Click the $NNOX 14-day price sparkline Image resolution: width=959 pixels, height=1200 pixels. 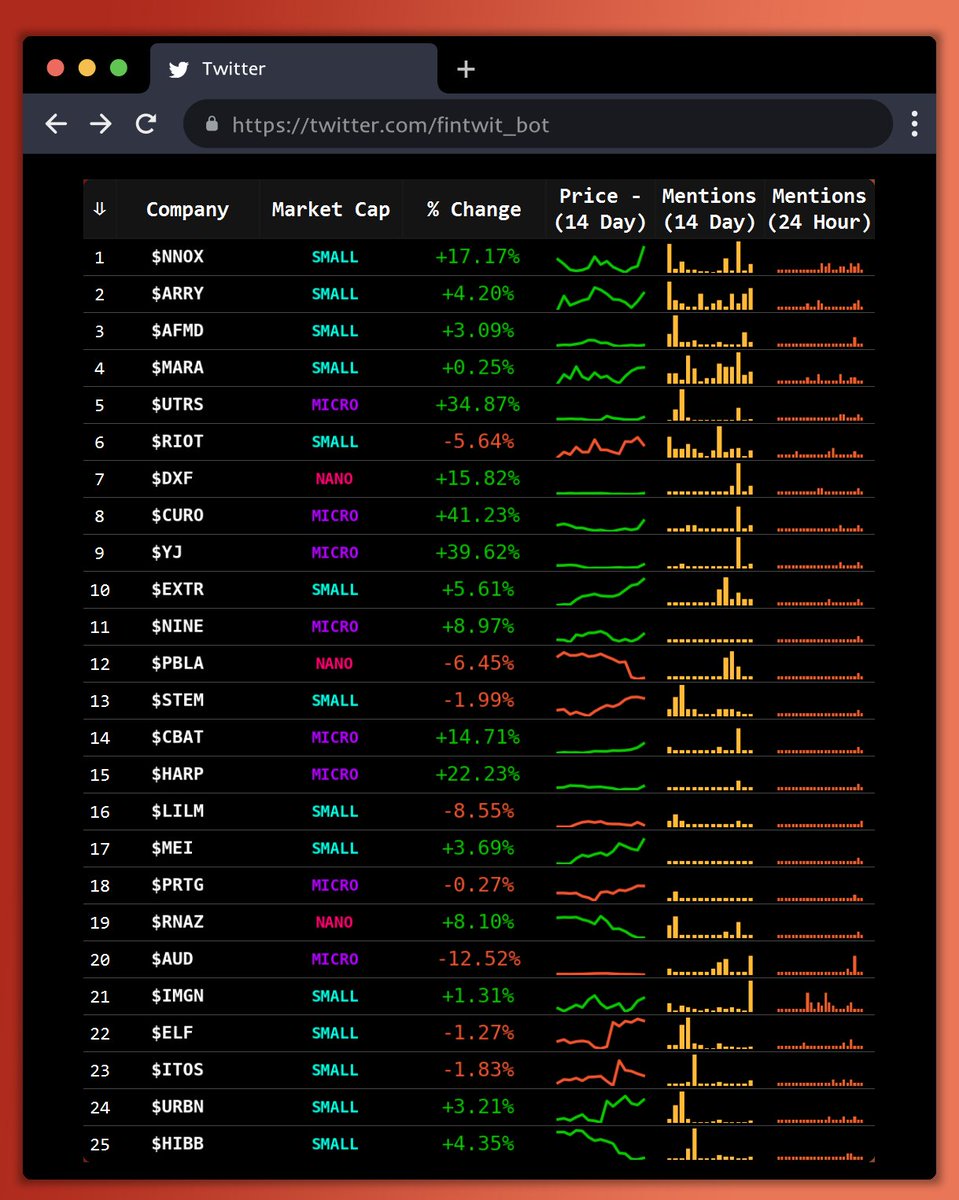[601, 258]
